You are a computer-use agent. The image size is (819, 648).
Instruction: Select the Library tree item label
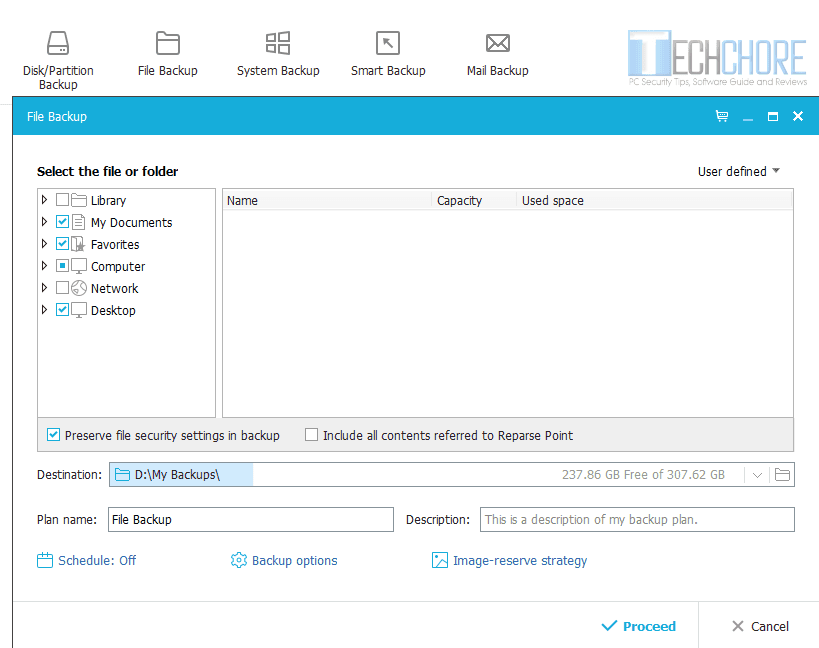point(108,201)
